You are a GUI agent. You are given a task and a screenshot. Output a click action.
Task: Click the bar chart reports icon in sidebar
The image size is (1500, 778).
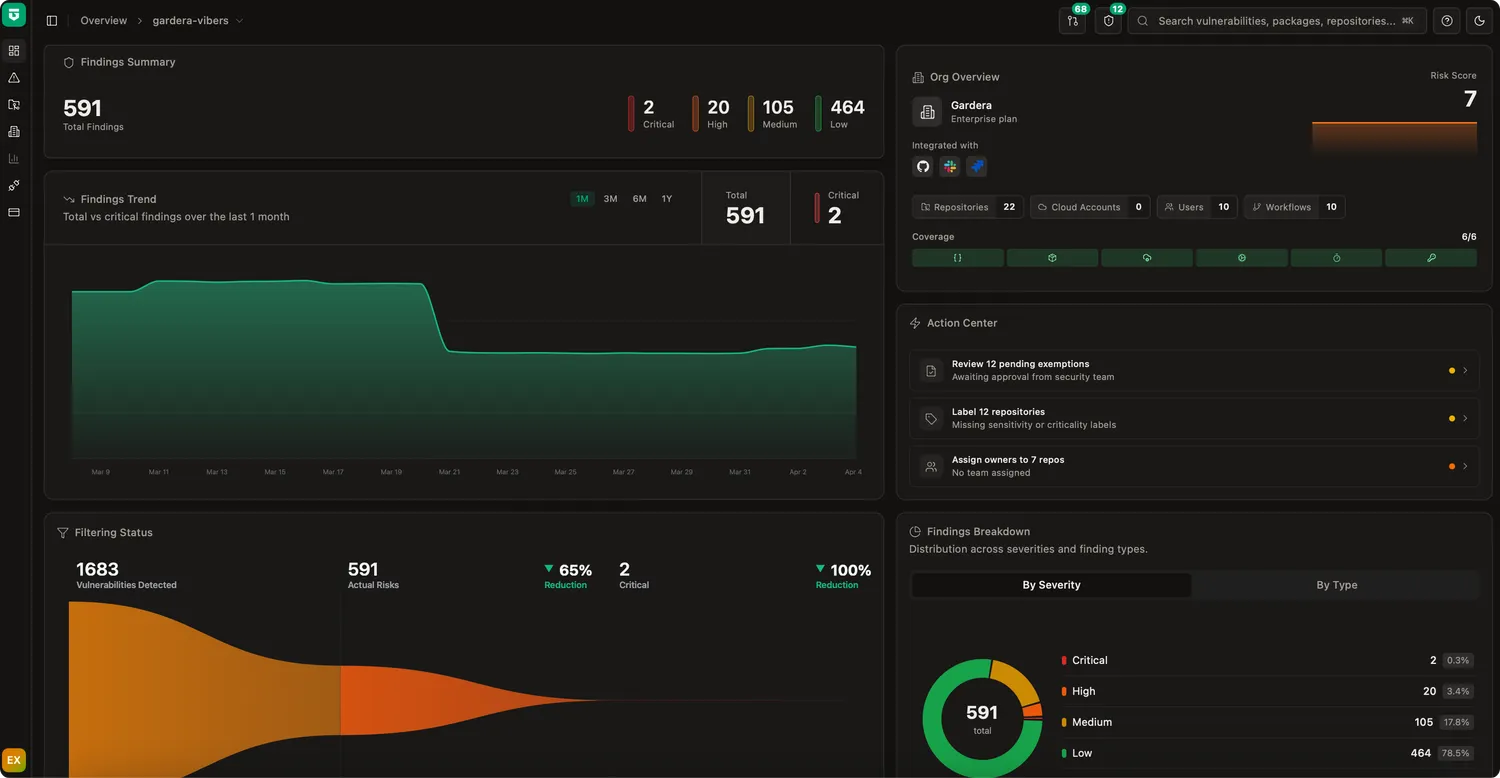click(14, 158)
